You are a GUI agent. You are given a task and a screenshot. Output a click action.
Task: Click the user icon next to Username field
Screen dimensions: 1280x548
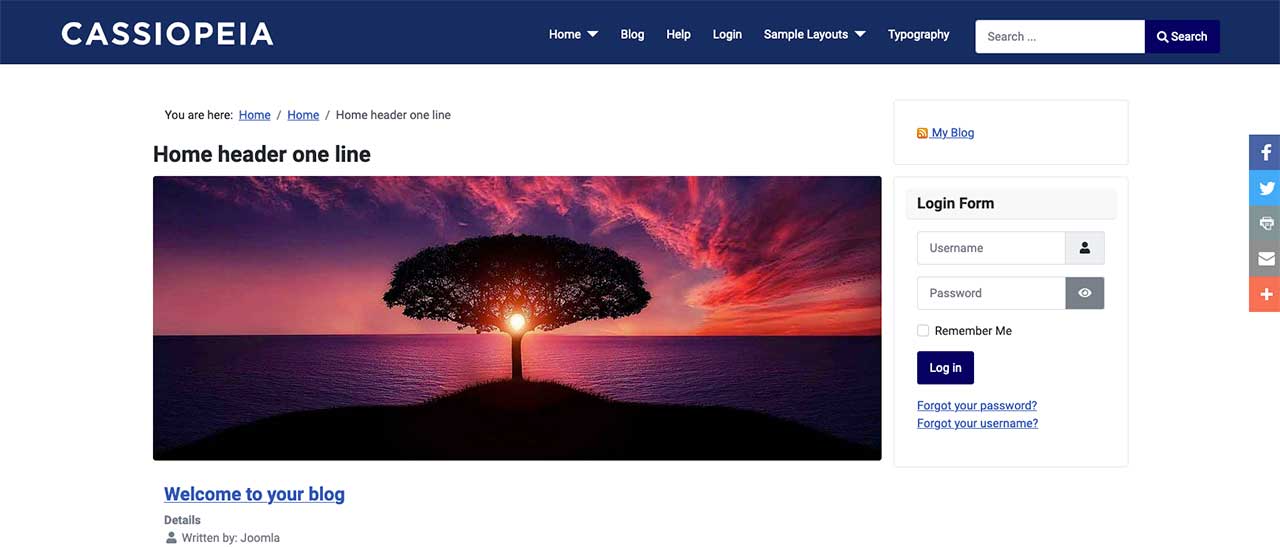coord(1085,248)
